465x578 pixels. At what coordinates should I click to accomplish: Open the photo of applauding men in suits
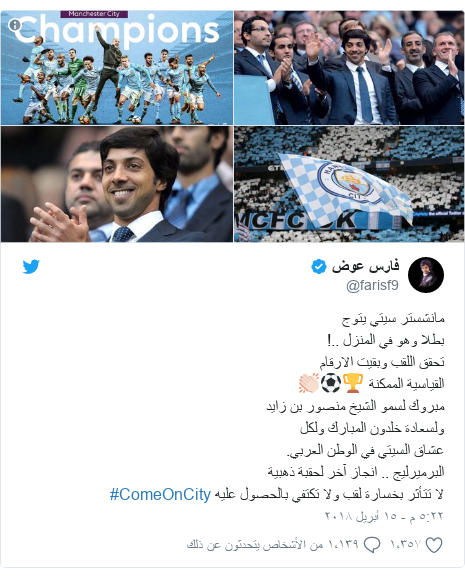349,68
